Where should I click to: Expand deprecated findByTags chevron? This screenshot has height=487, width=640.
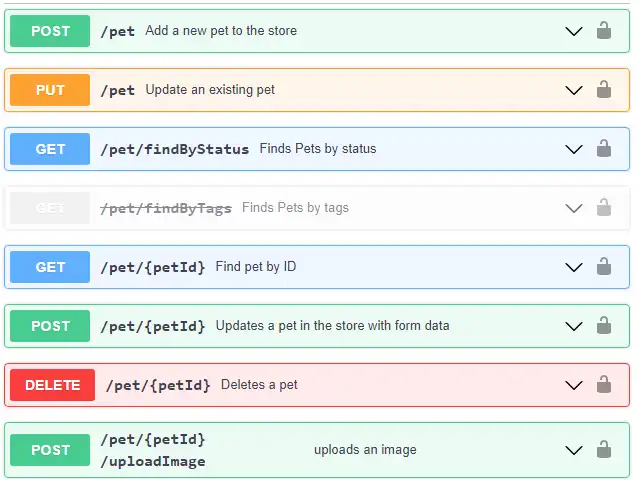(x=574, y=208)
